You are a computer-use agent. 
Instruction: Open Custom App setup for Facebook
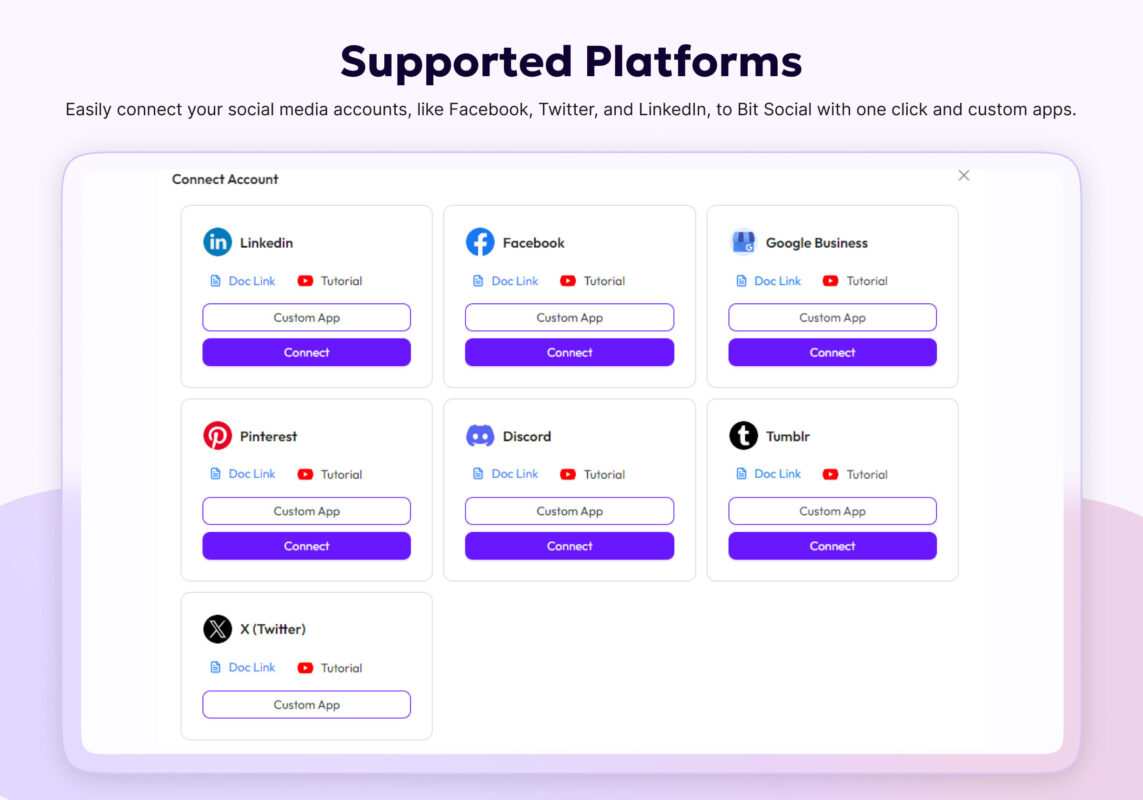pos(569,317)
